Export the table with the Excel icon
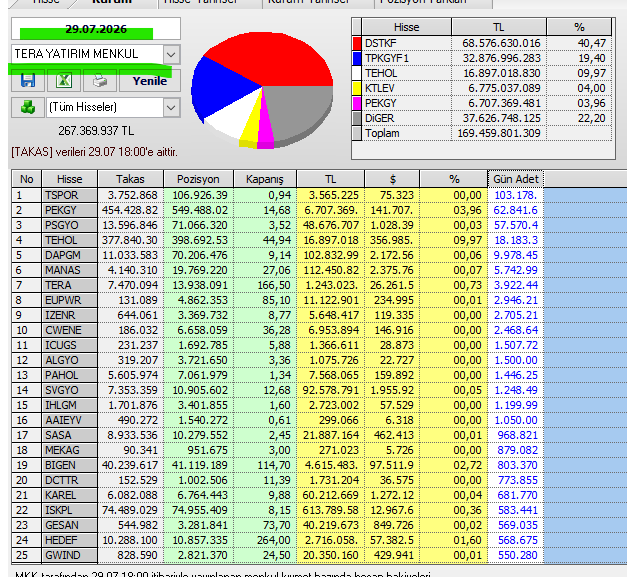This screenshot has height=577, width=627. [64, 81]
